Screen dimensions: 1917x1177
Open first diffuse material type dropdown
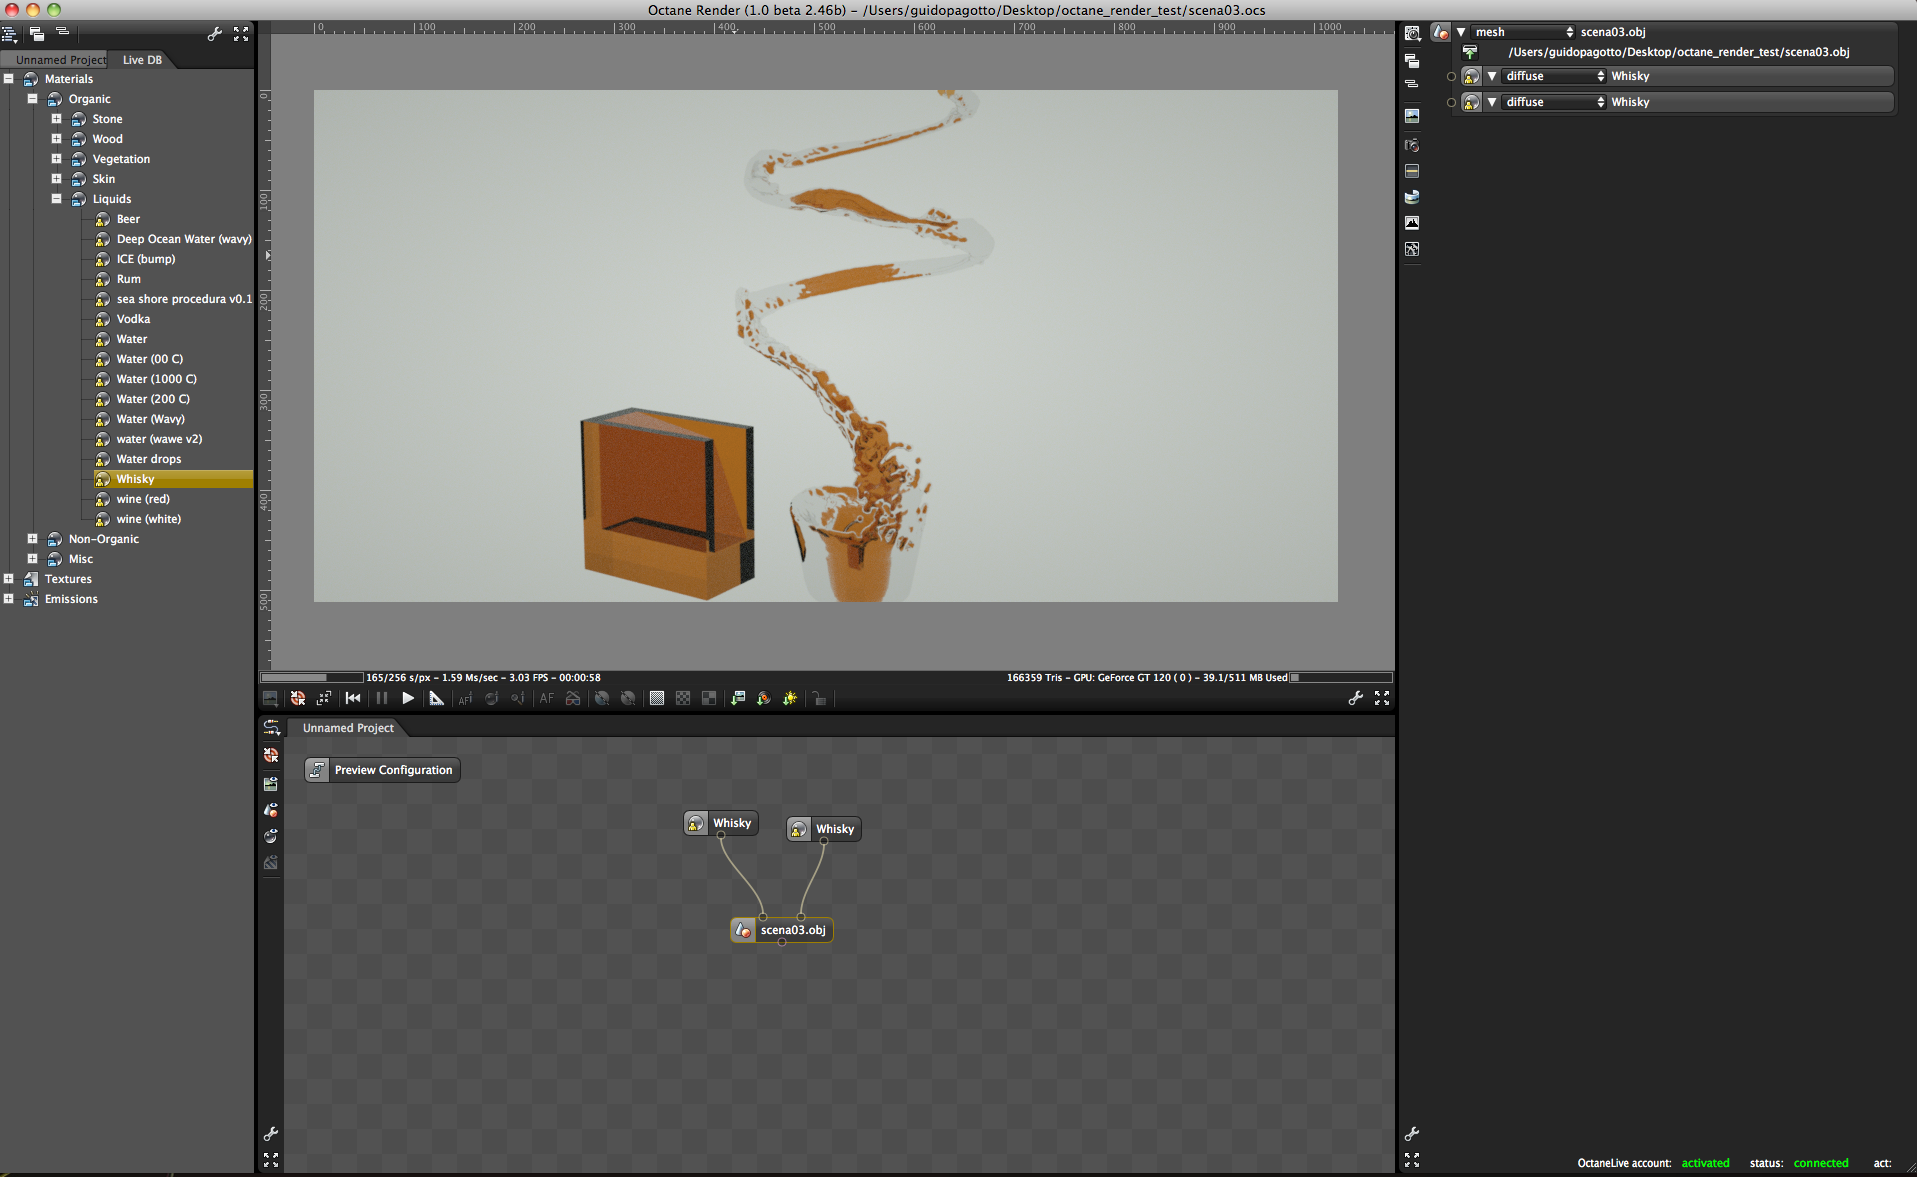pos(1554,77)
